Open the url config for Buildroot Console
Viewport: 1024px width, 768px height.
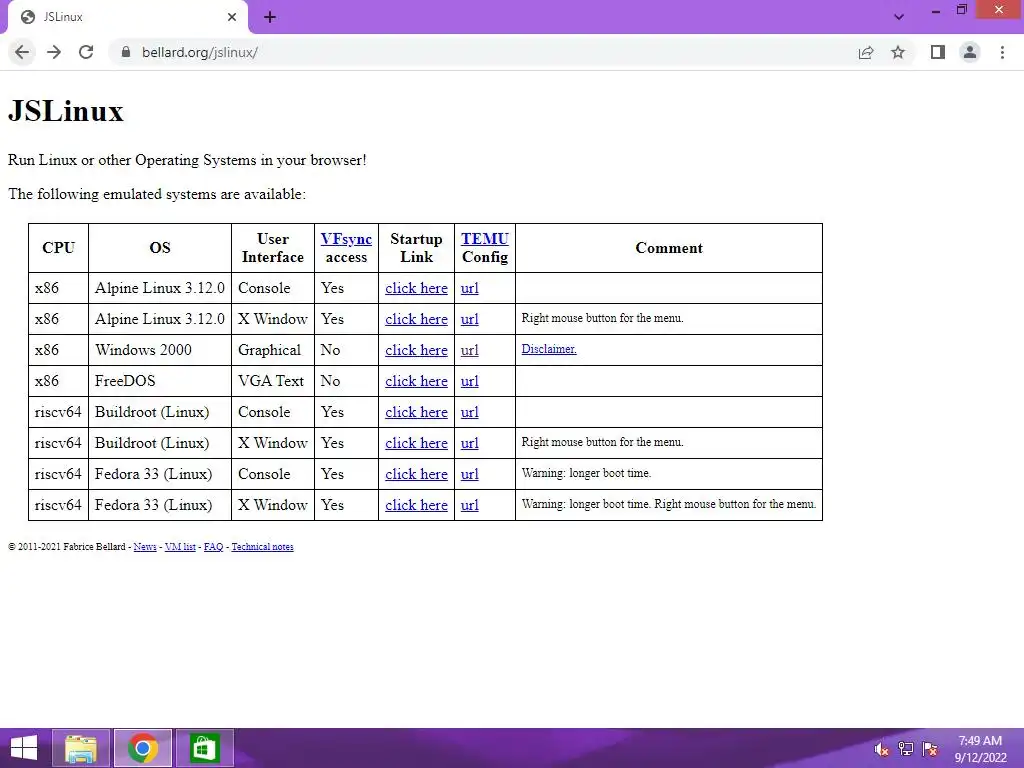(x=470, y=412)
